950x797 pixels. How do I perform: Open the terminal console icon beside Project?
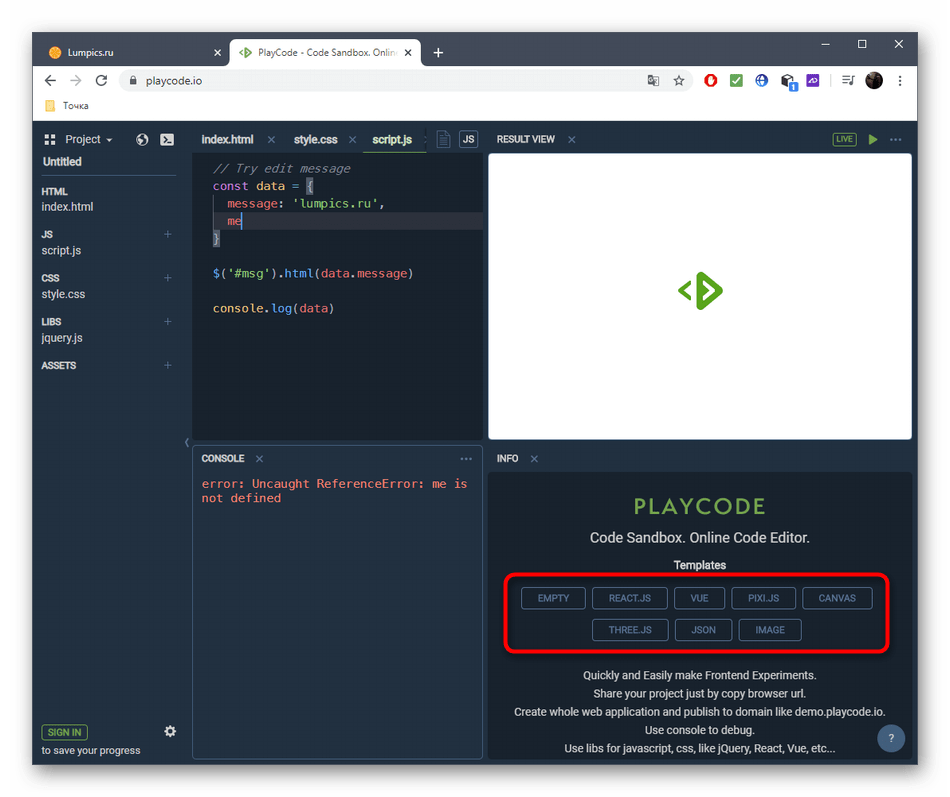[x=168, y=140]
